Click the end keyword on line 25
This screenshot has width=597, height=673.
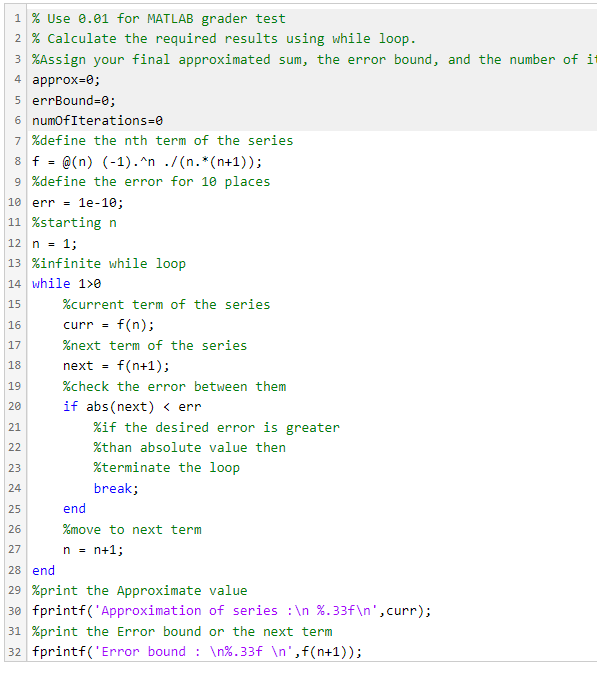(74, 509)
